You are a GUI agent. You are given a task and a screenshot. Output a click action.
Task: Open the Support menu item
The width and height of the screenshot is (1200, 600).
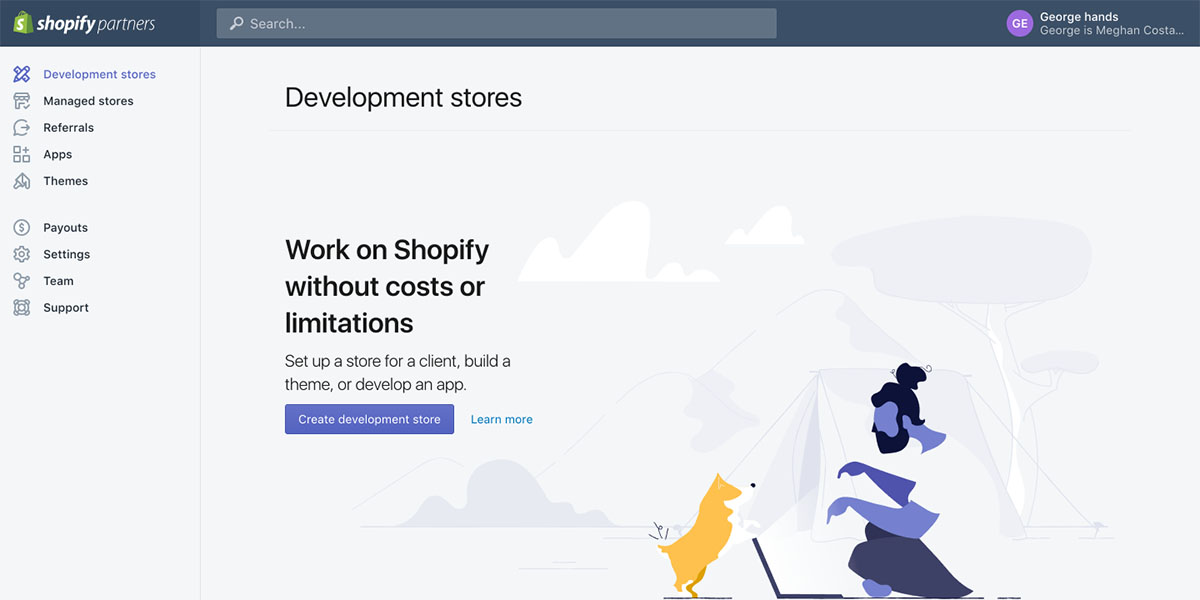(66, 308)
